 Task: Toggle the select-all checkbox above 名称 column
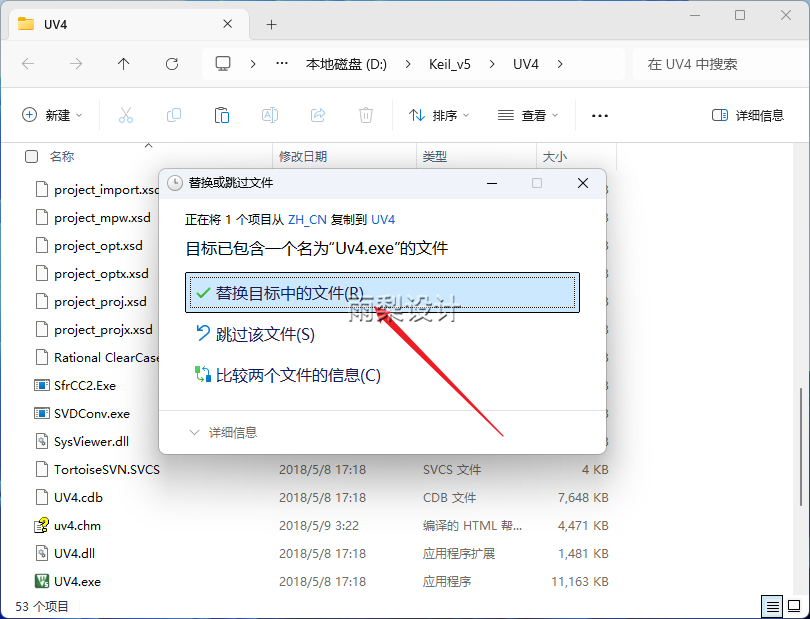[x=29, y=156]
